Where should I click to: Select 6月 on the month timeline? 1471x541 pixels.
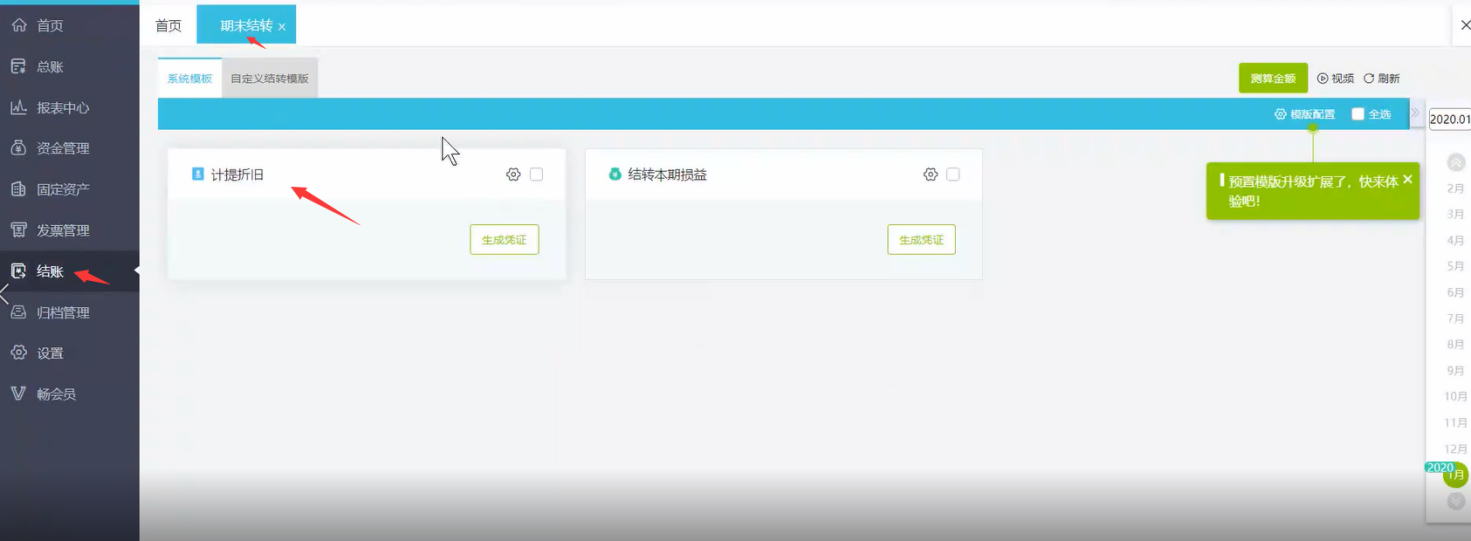click(x=1456, y=292)
